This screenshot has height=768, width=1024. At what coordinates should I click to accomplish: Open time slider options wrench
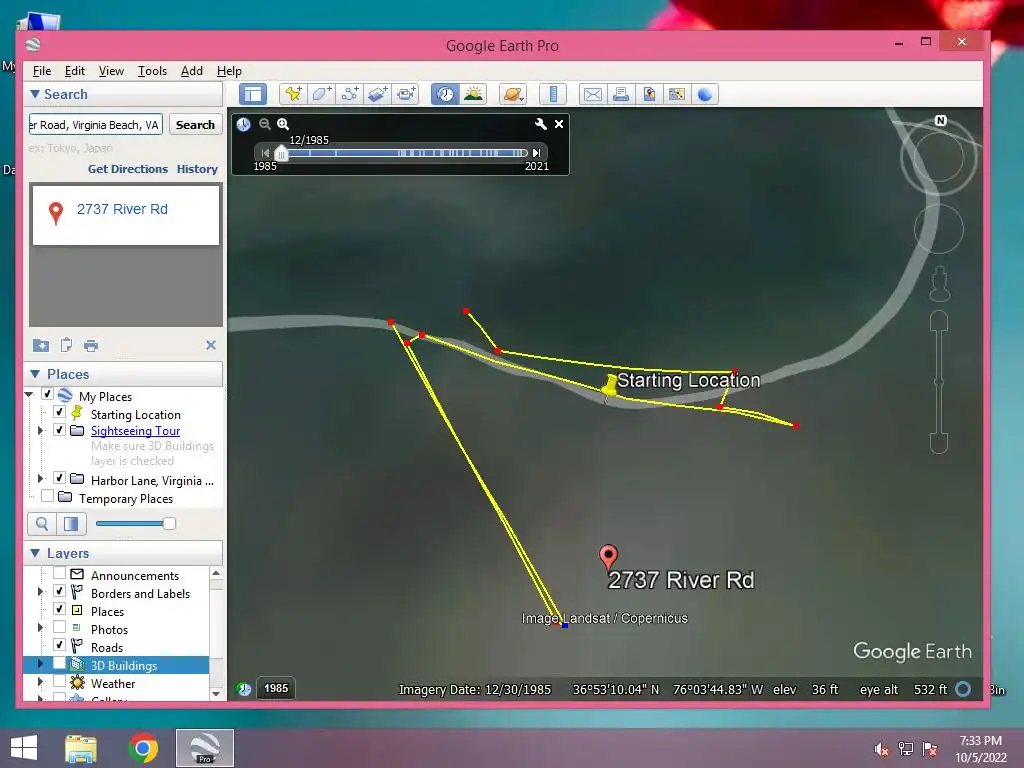tap(540, 124)
